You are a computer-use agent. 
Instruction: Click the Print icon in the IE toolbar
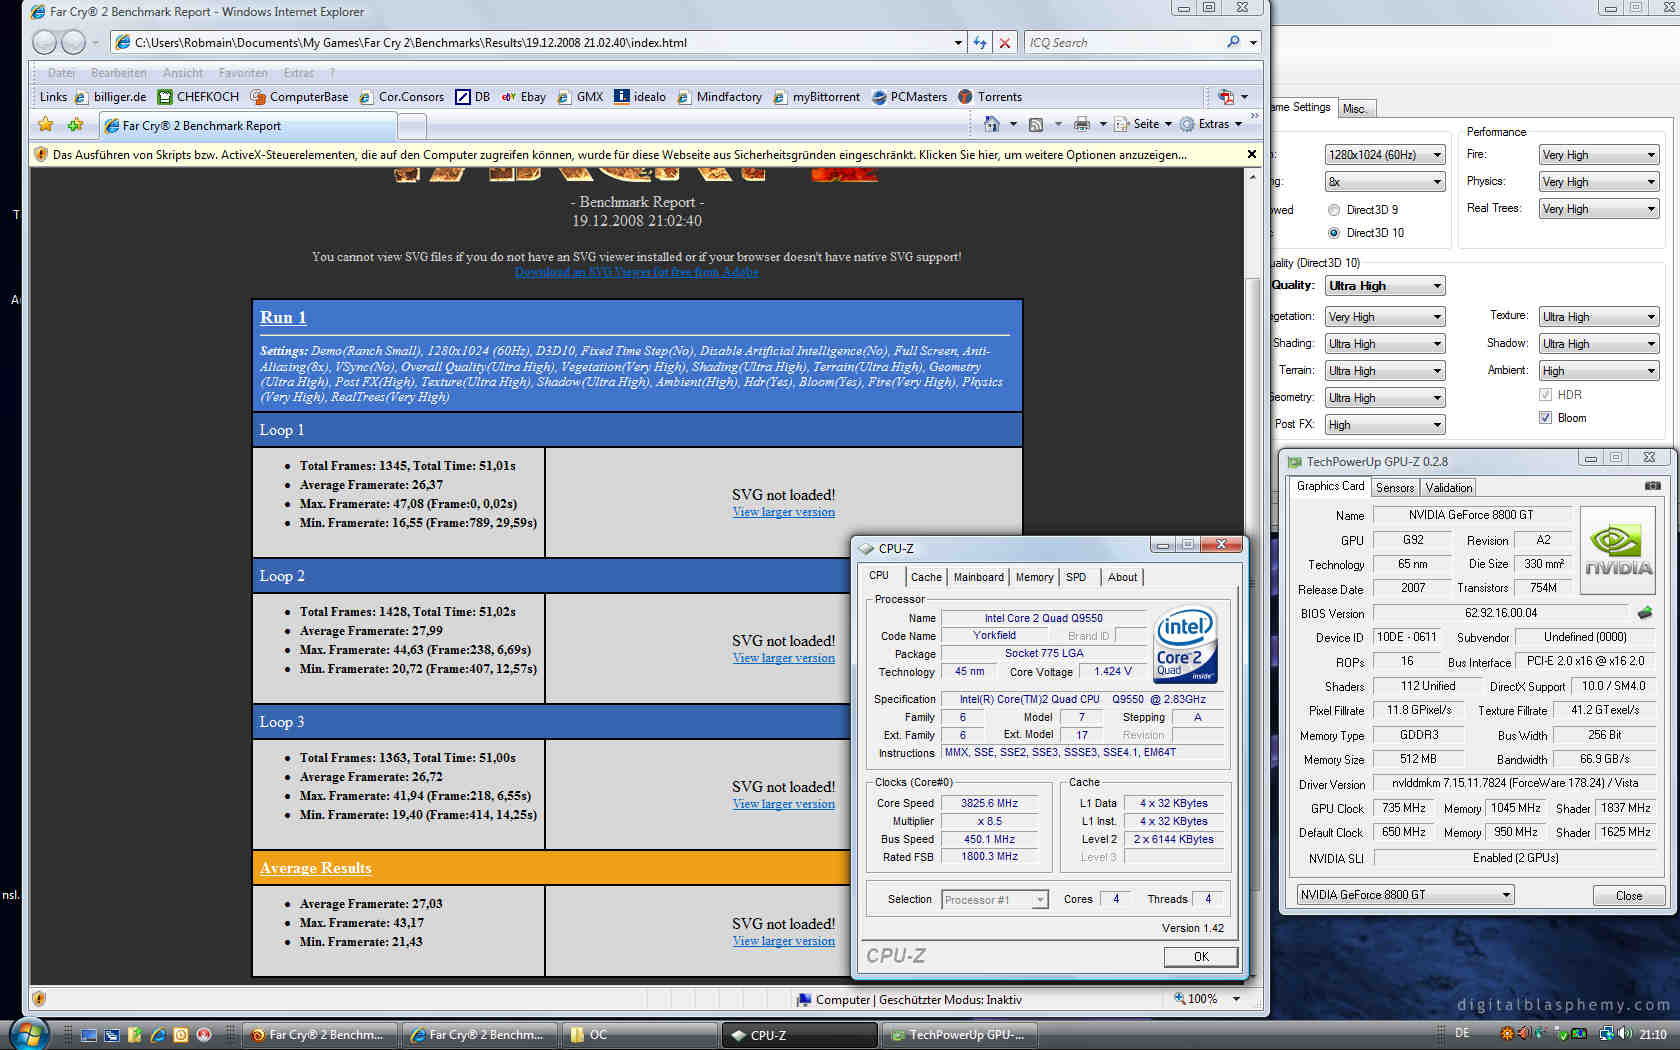click(1082, 124)
